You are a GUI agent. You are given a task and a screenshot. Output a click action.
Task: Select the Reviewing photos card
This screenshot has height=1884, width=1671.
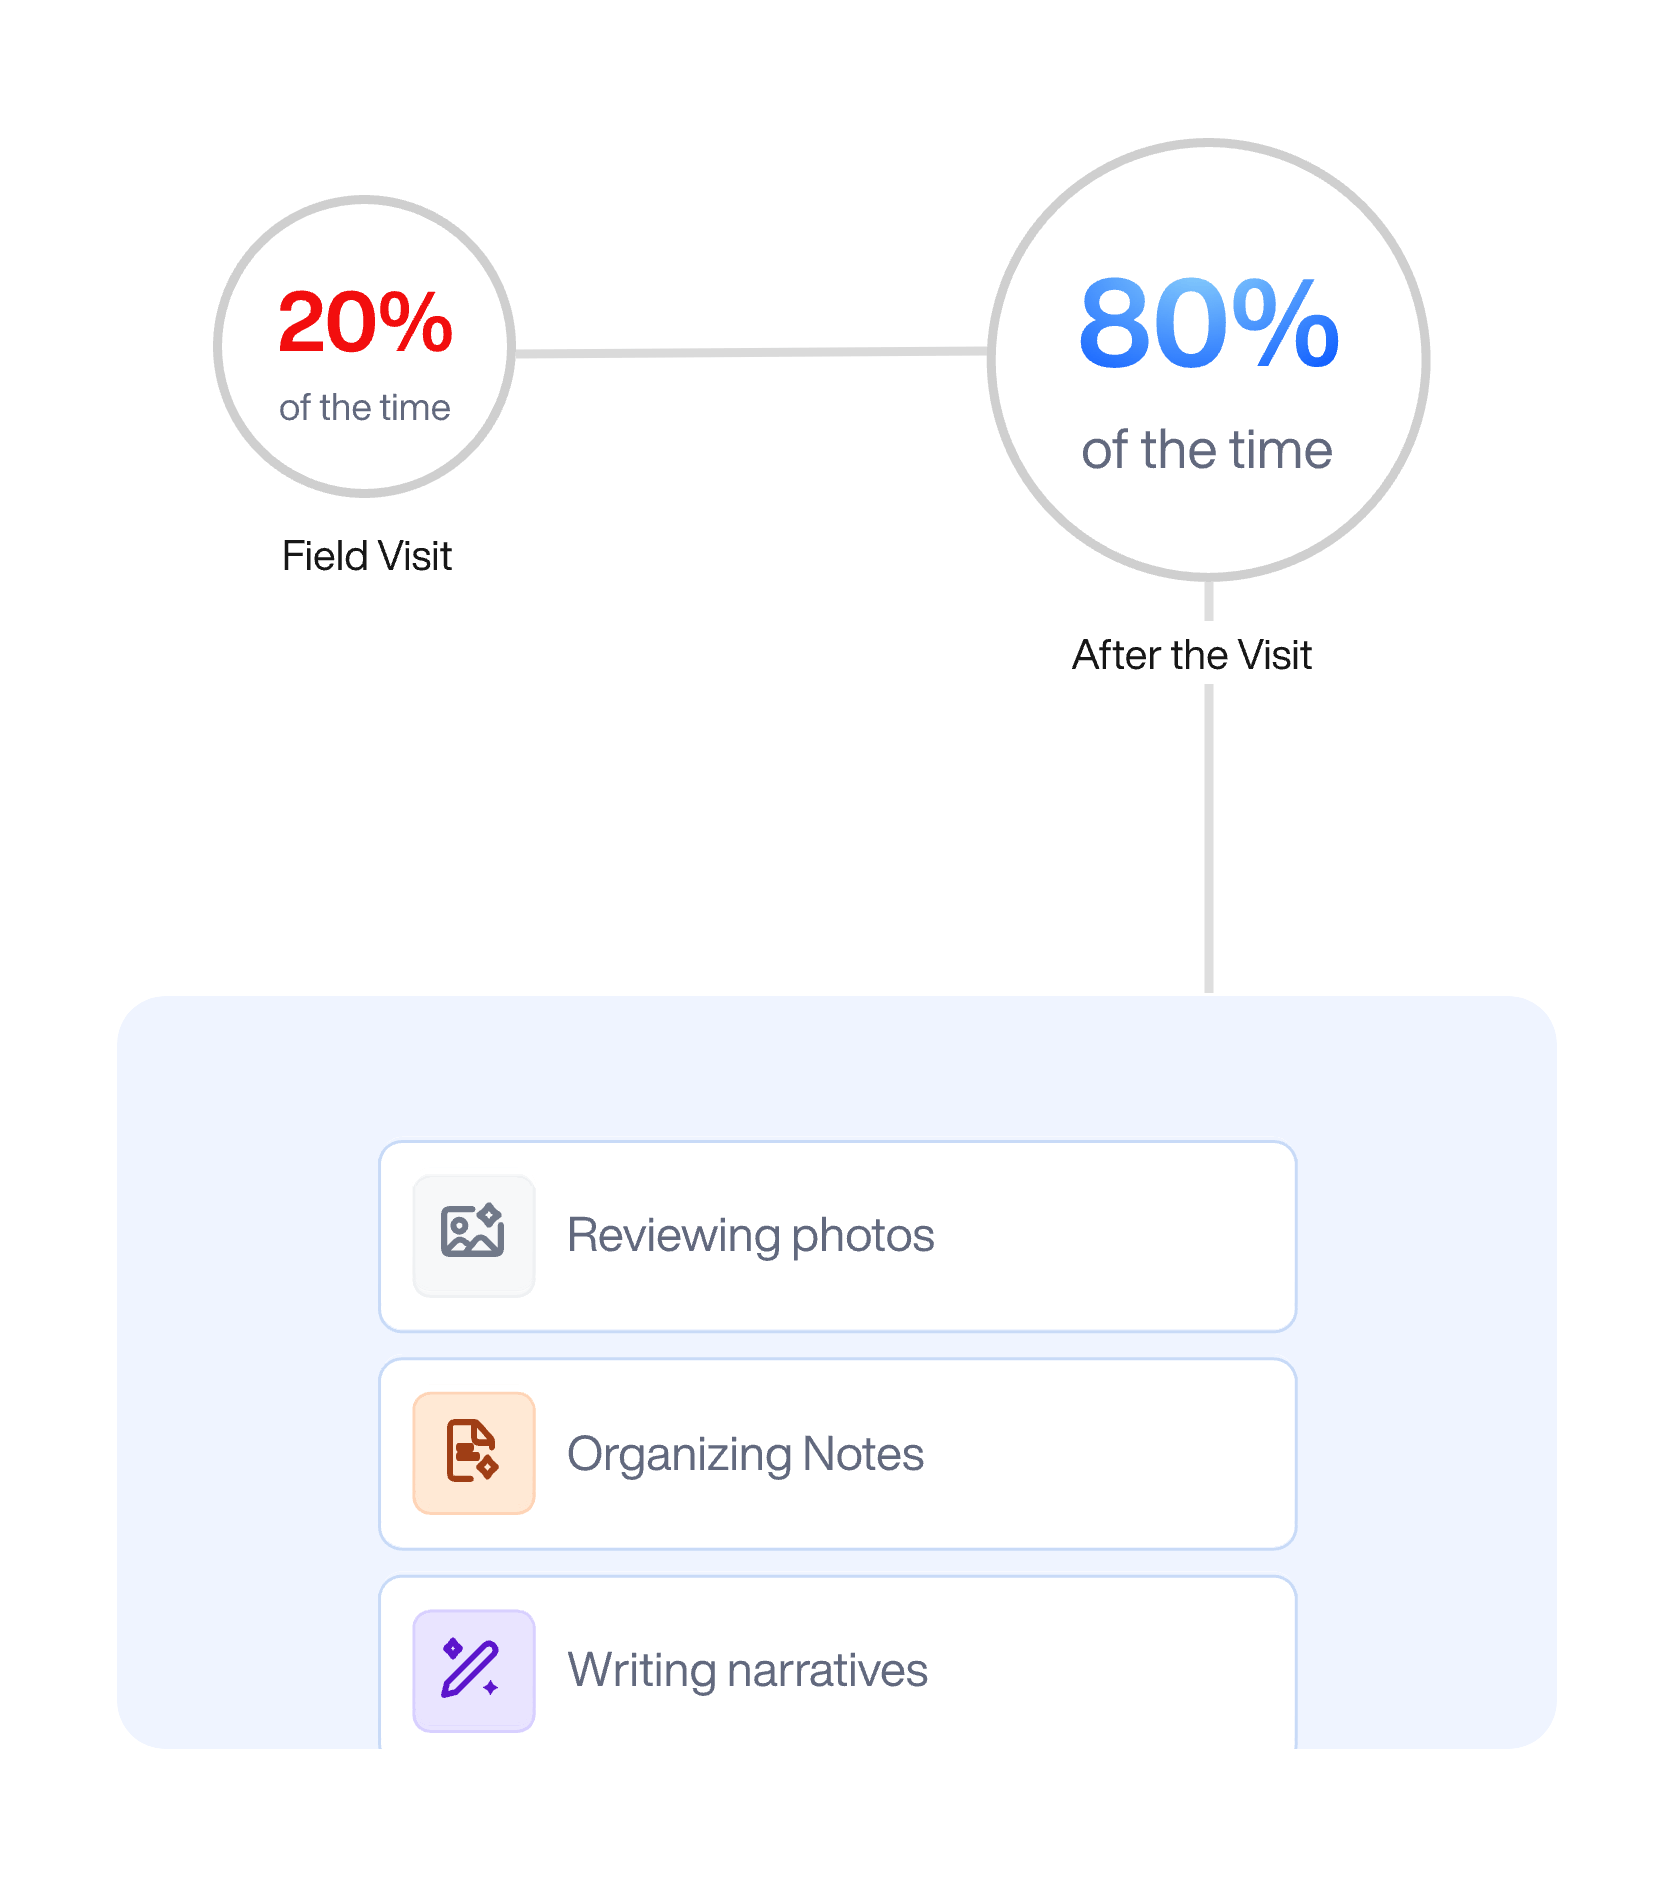click(x=838, y=1236)
